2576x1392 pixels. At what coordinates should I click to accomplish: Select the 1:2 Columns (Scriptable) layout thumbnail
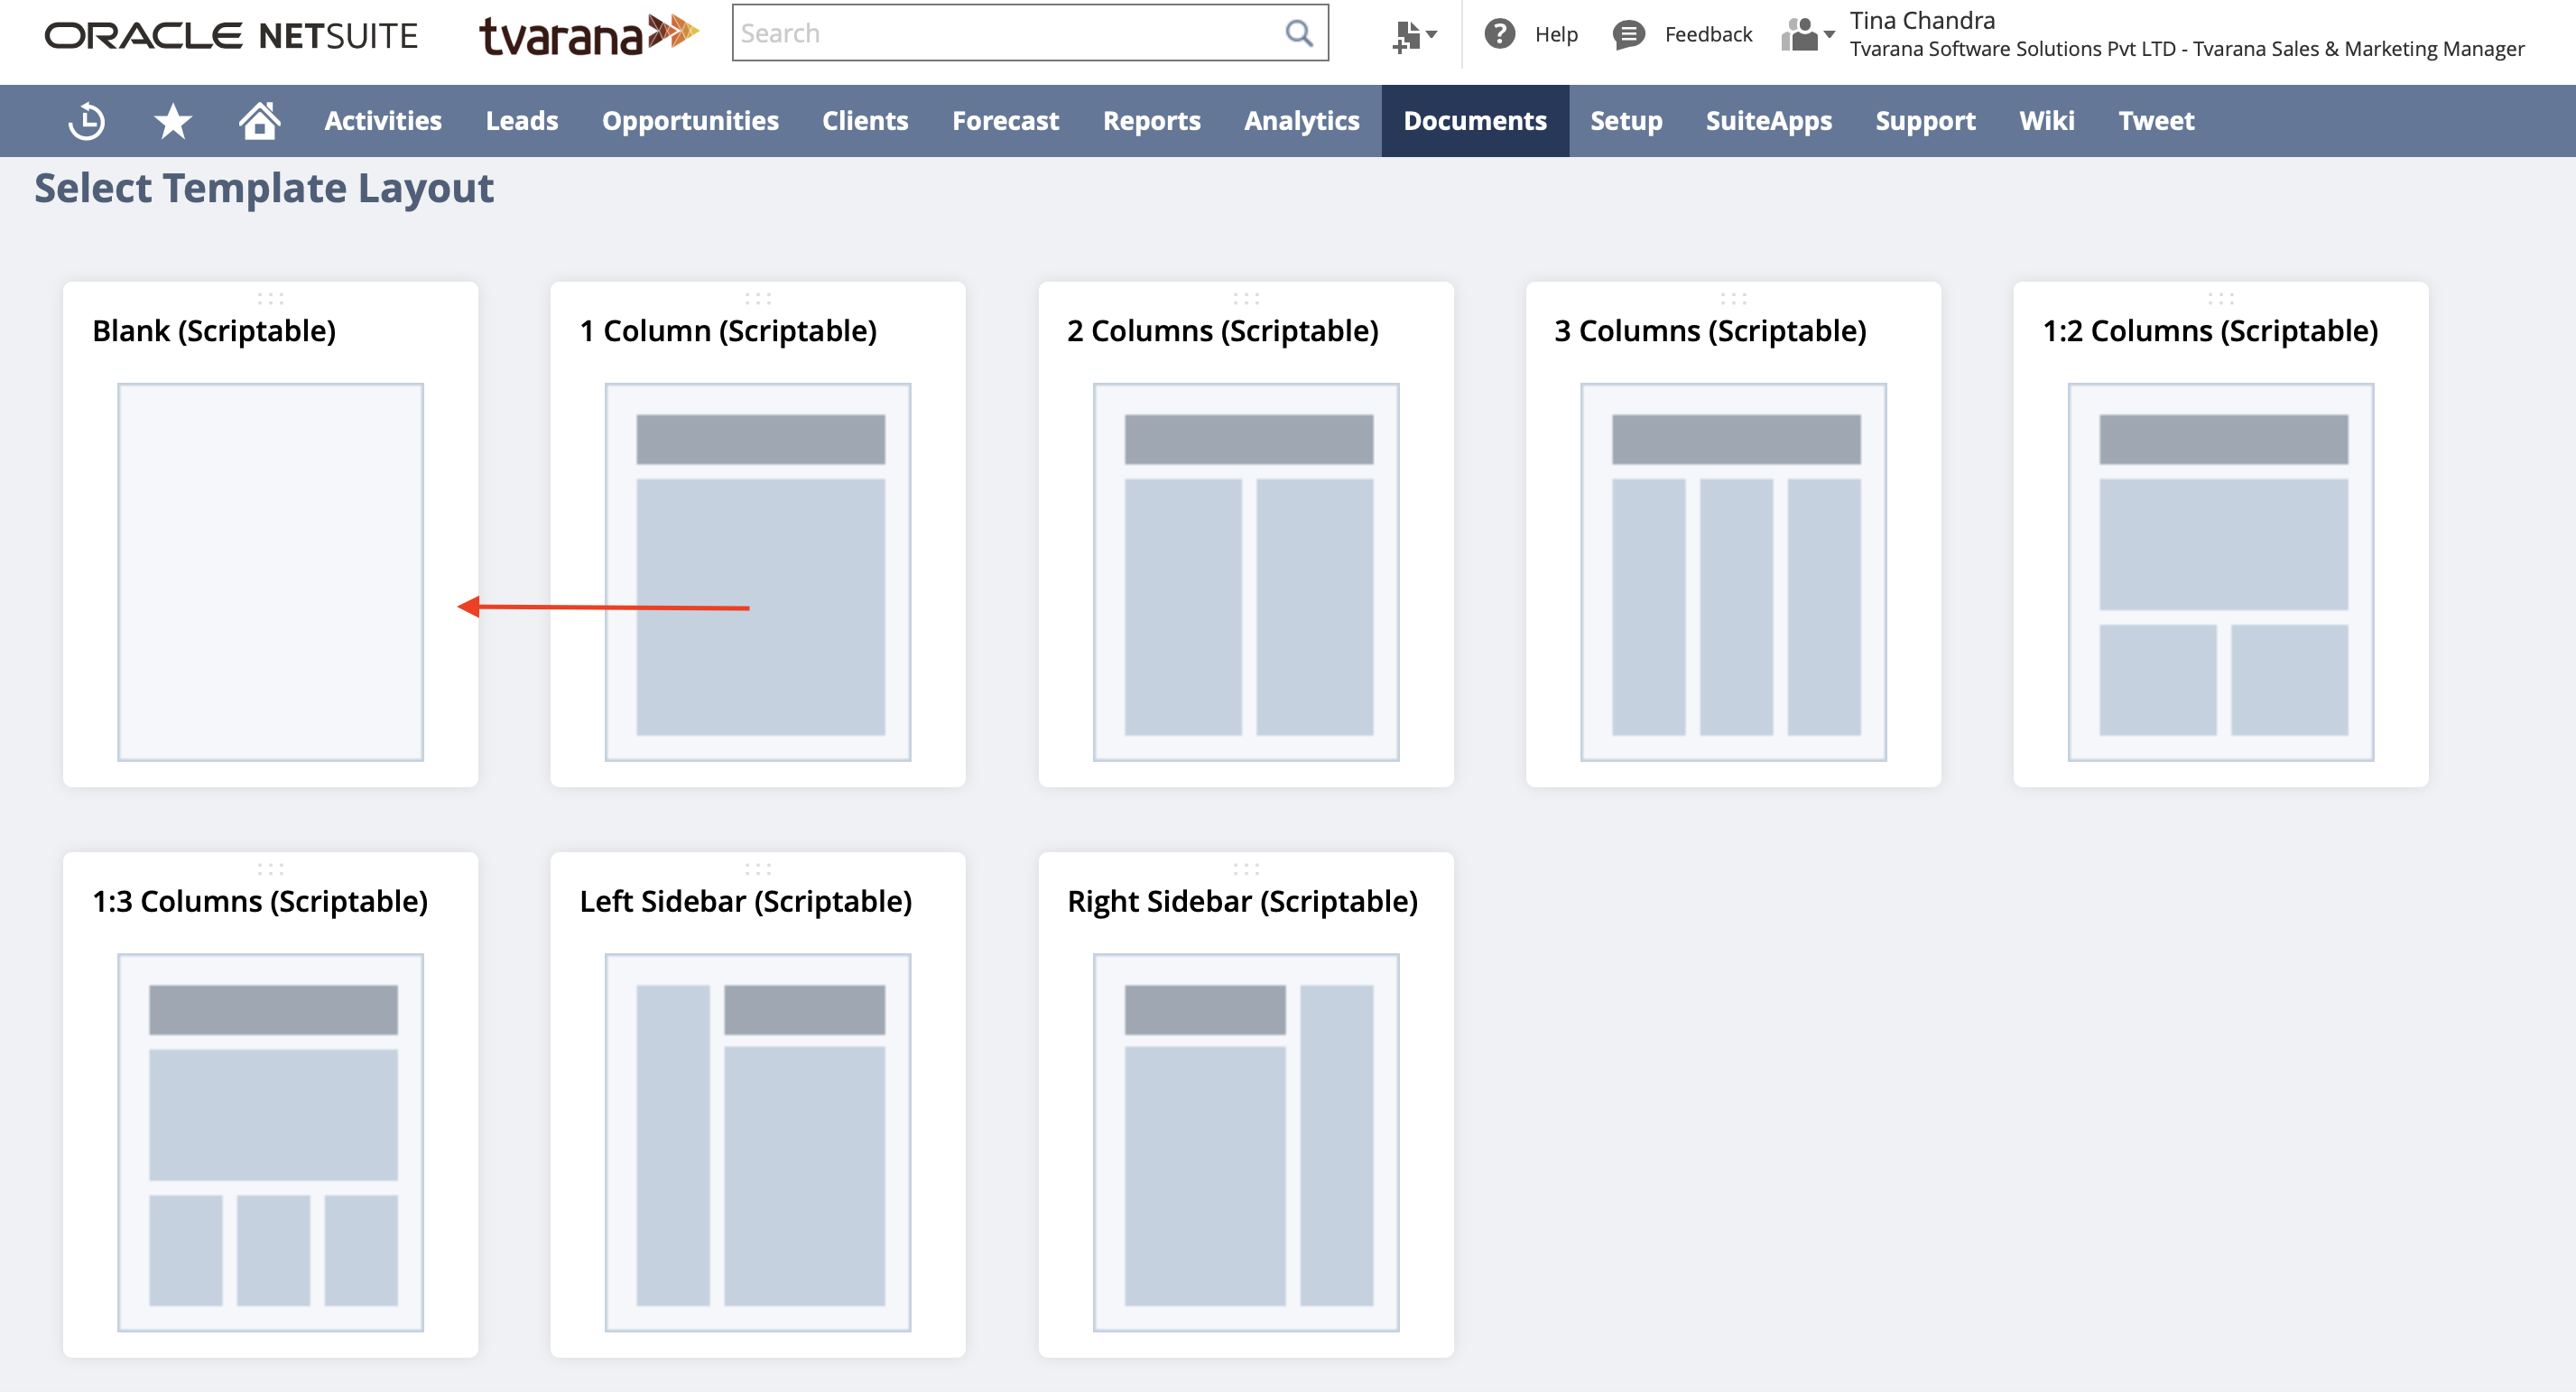click(x=2221, y=572)
